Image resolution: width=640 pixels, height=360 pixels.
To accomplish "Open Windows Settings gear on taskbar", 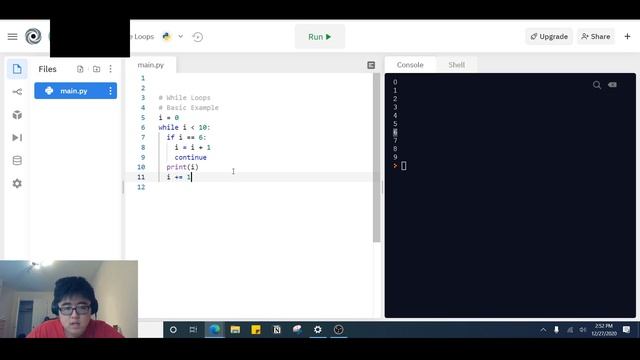I will [x=318, y=329].
